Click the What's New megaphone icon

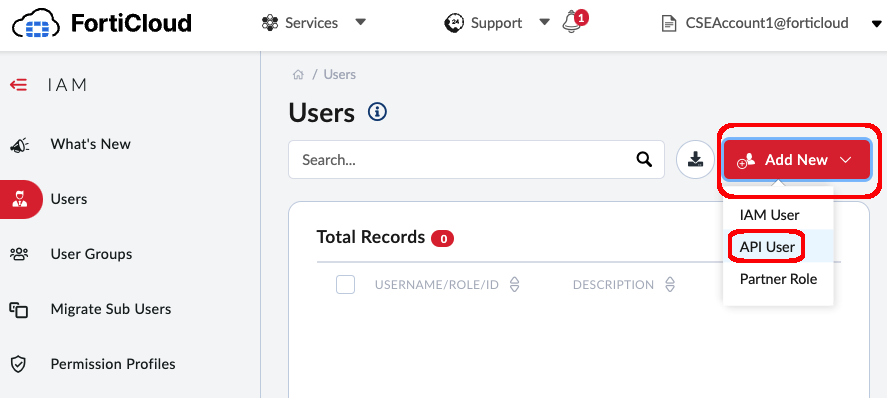coord(20,146)
